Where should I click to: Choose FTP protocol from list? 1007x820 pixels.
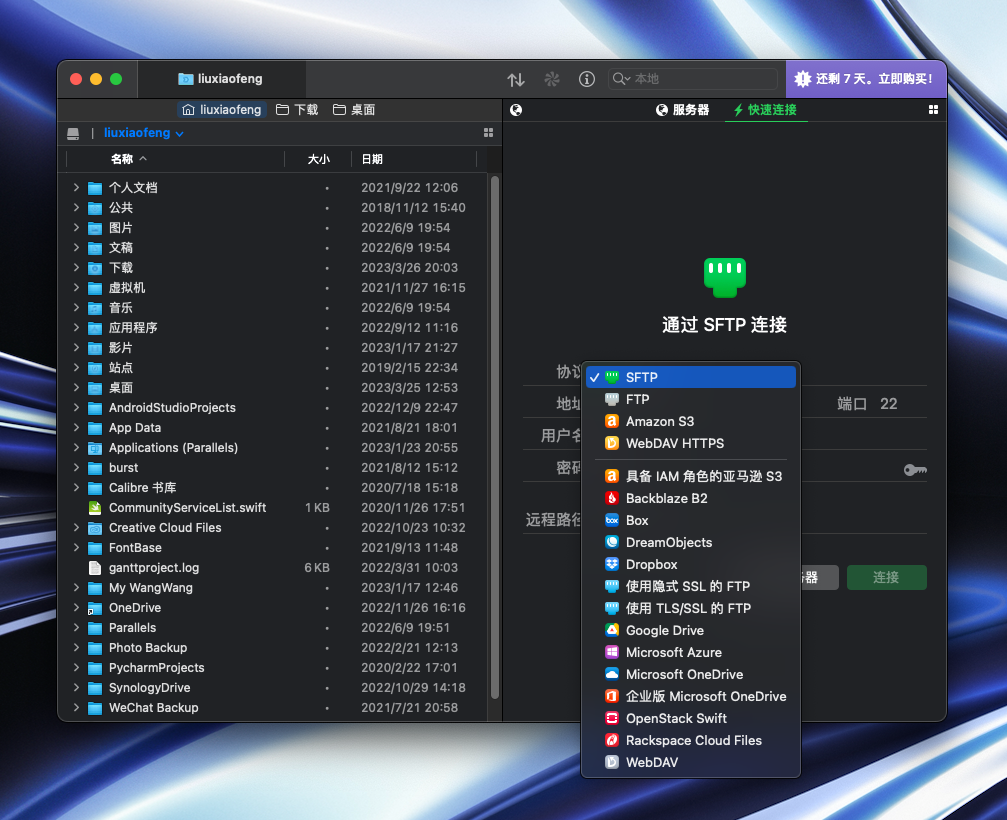click(691, 399)
